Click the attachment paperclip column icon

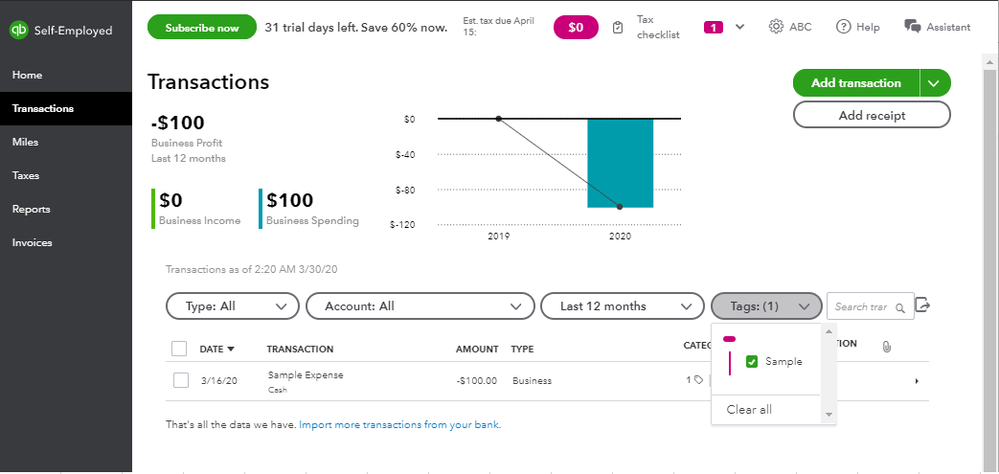pyautogui.click(x=886, y=348)
